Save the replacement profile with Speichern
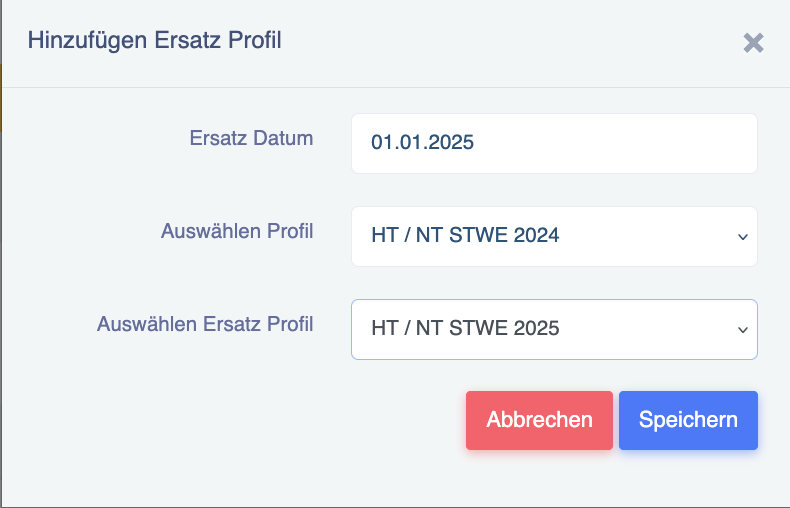Viewport: 790px width, 508px height. 688,420
